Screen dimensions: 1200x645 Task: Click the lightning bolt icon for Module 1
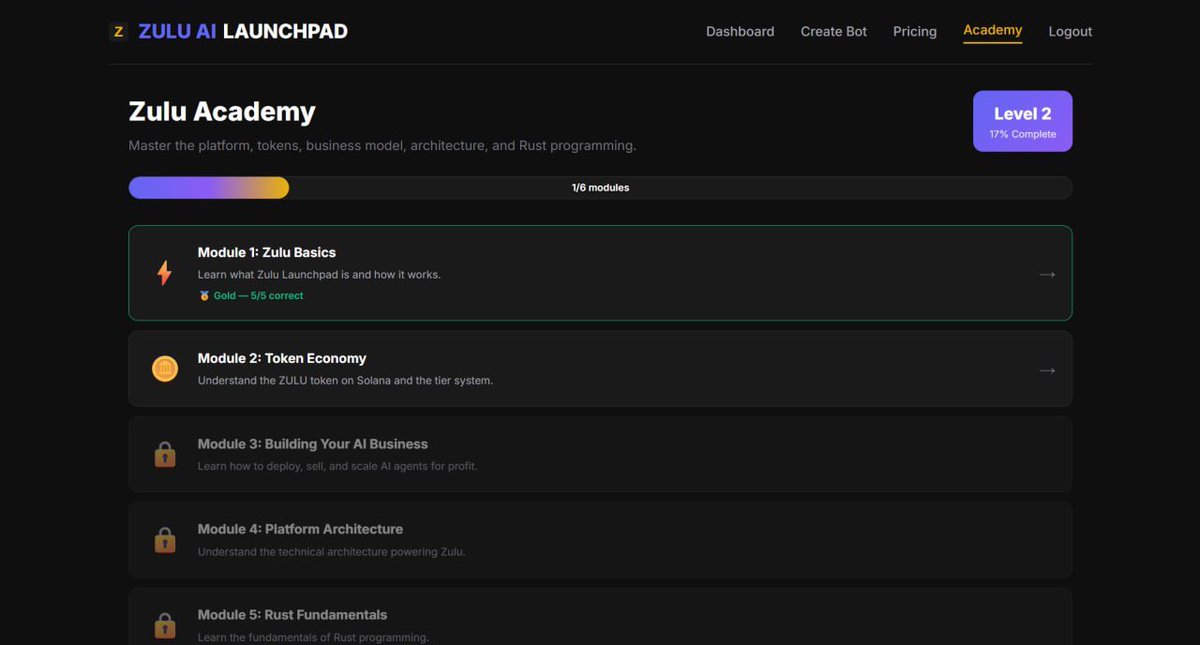(x=165, y=273)
